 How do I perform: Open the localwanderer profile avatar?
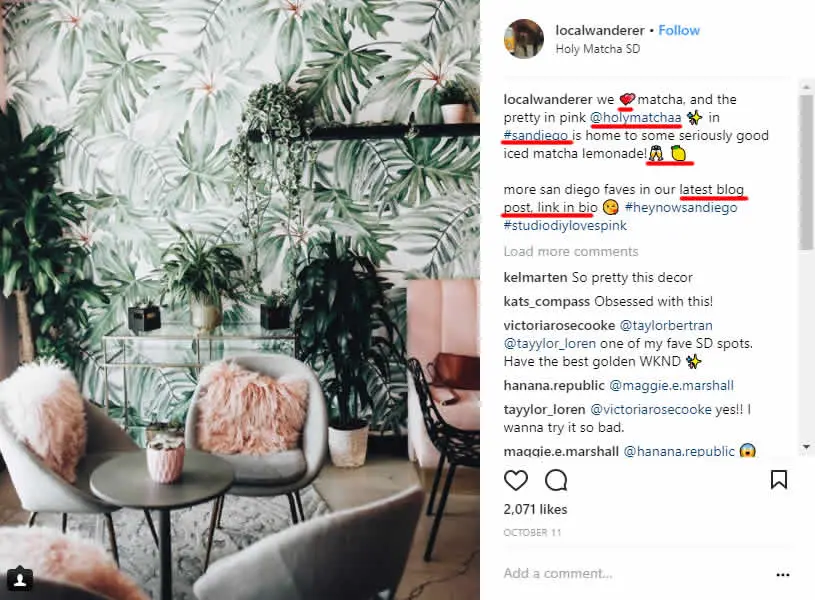click(x=523, y=38)
